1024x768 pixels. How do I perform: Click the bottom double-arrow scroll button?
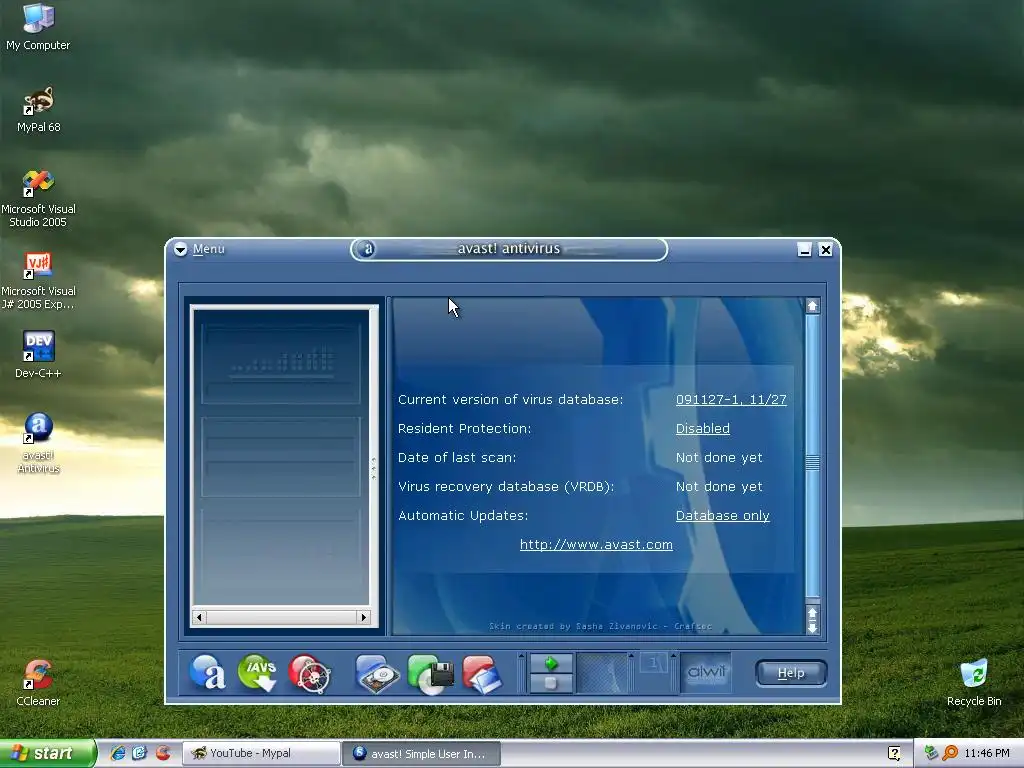pyautogui.click(x=812, y=620)
